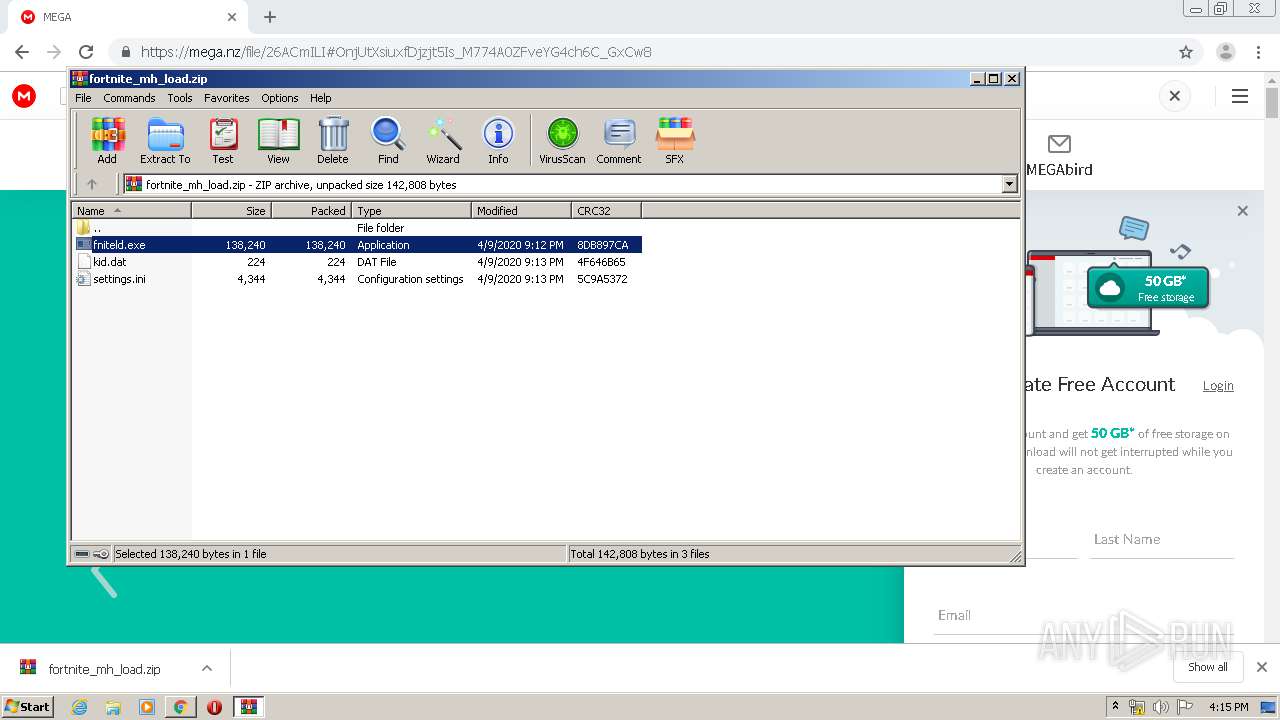Click Chrome back navigation arrow
The height and width of the screenshot is (720, 1280).
[22, 52]
